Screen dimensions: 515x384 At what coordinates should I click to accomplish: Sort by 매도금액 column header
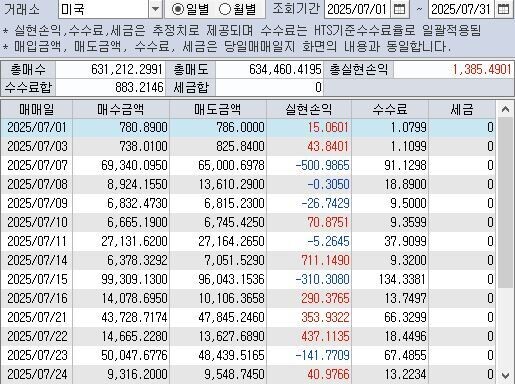pos(218,109)
